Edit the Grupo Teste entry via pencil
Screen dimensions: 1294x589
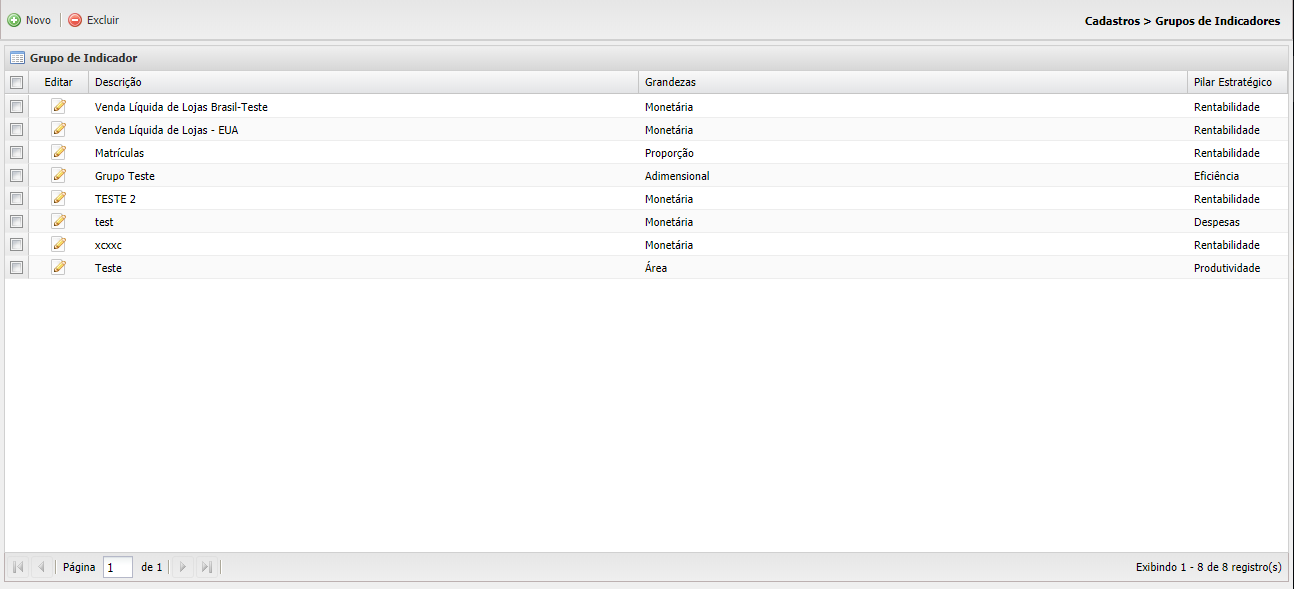coord(59,175)
